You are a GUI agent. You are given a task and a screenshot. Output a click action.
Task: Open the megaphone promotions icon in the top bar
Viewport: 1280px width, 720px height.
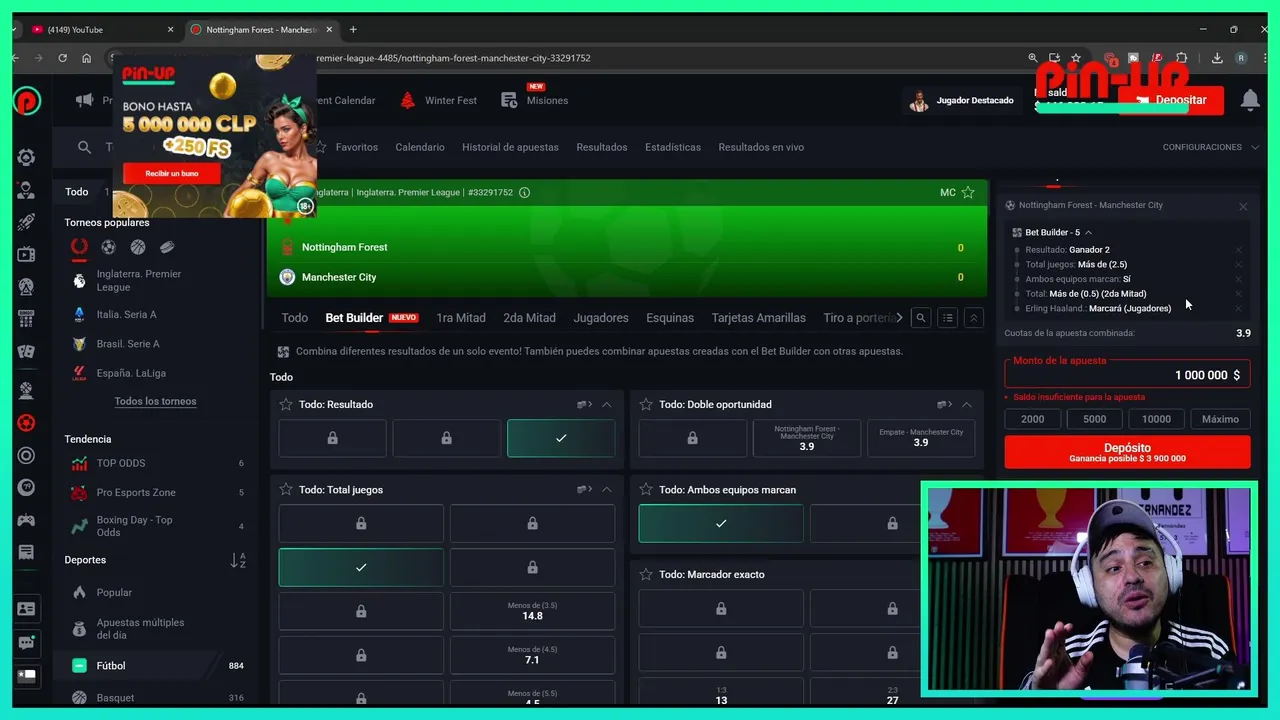pyautogui.click(x=84, y=100)
